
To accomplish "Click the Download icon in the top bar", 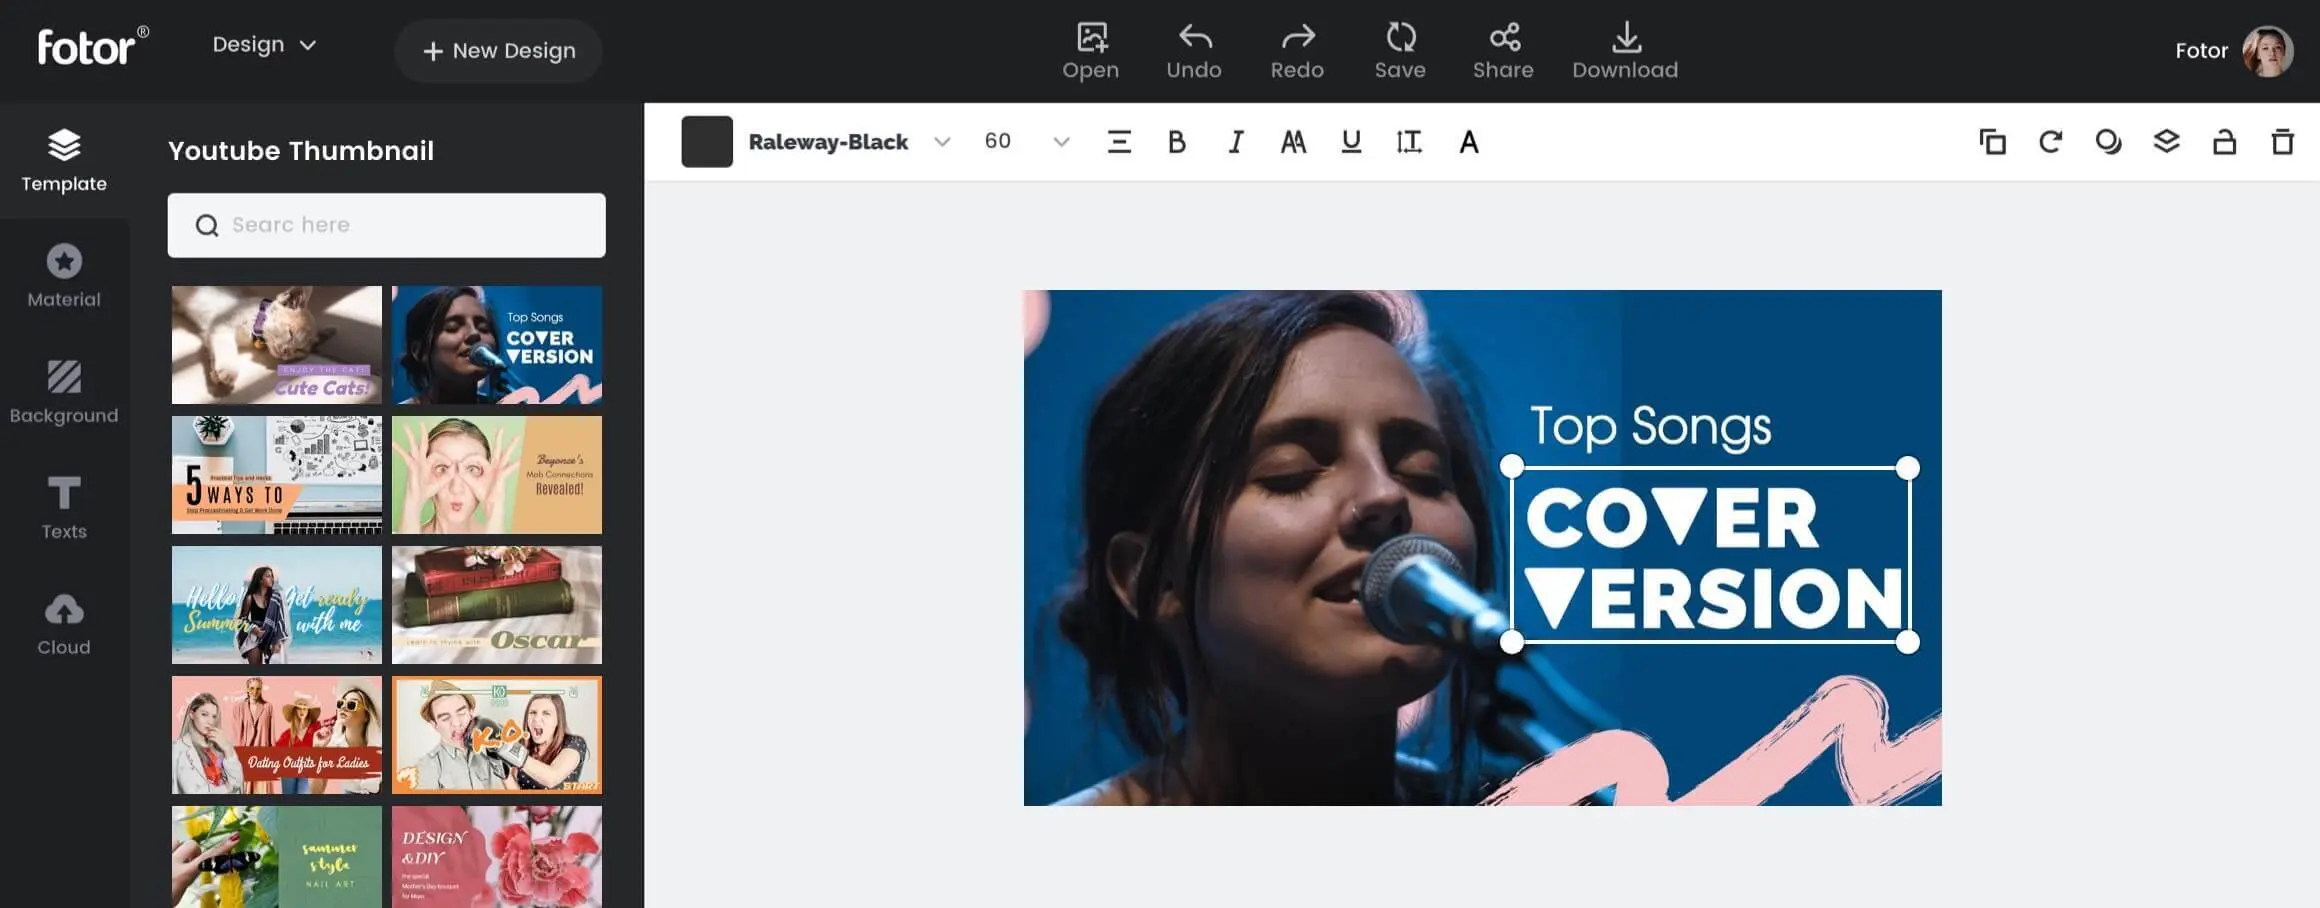I will coord(1625,38).
